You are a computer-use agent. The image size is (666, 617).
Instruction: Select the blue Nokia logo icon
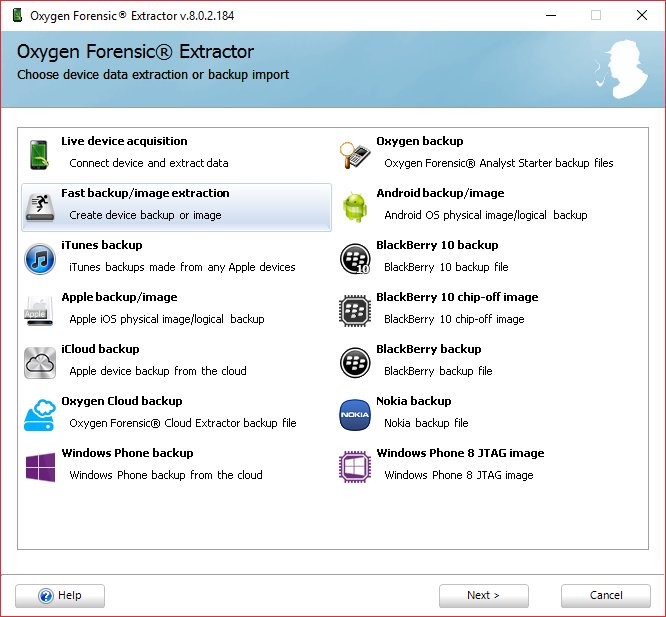(355, 415)
